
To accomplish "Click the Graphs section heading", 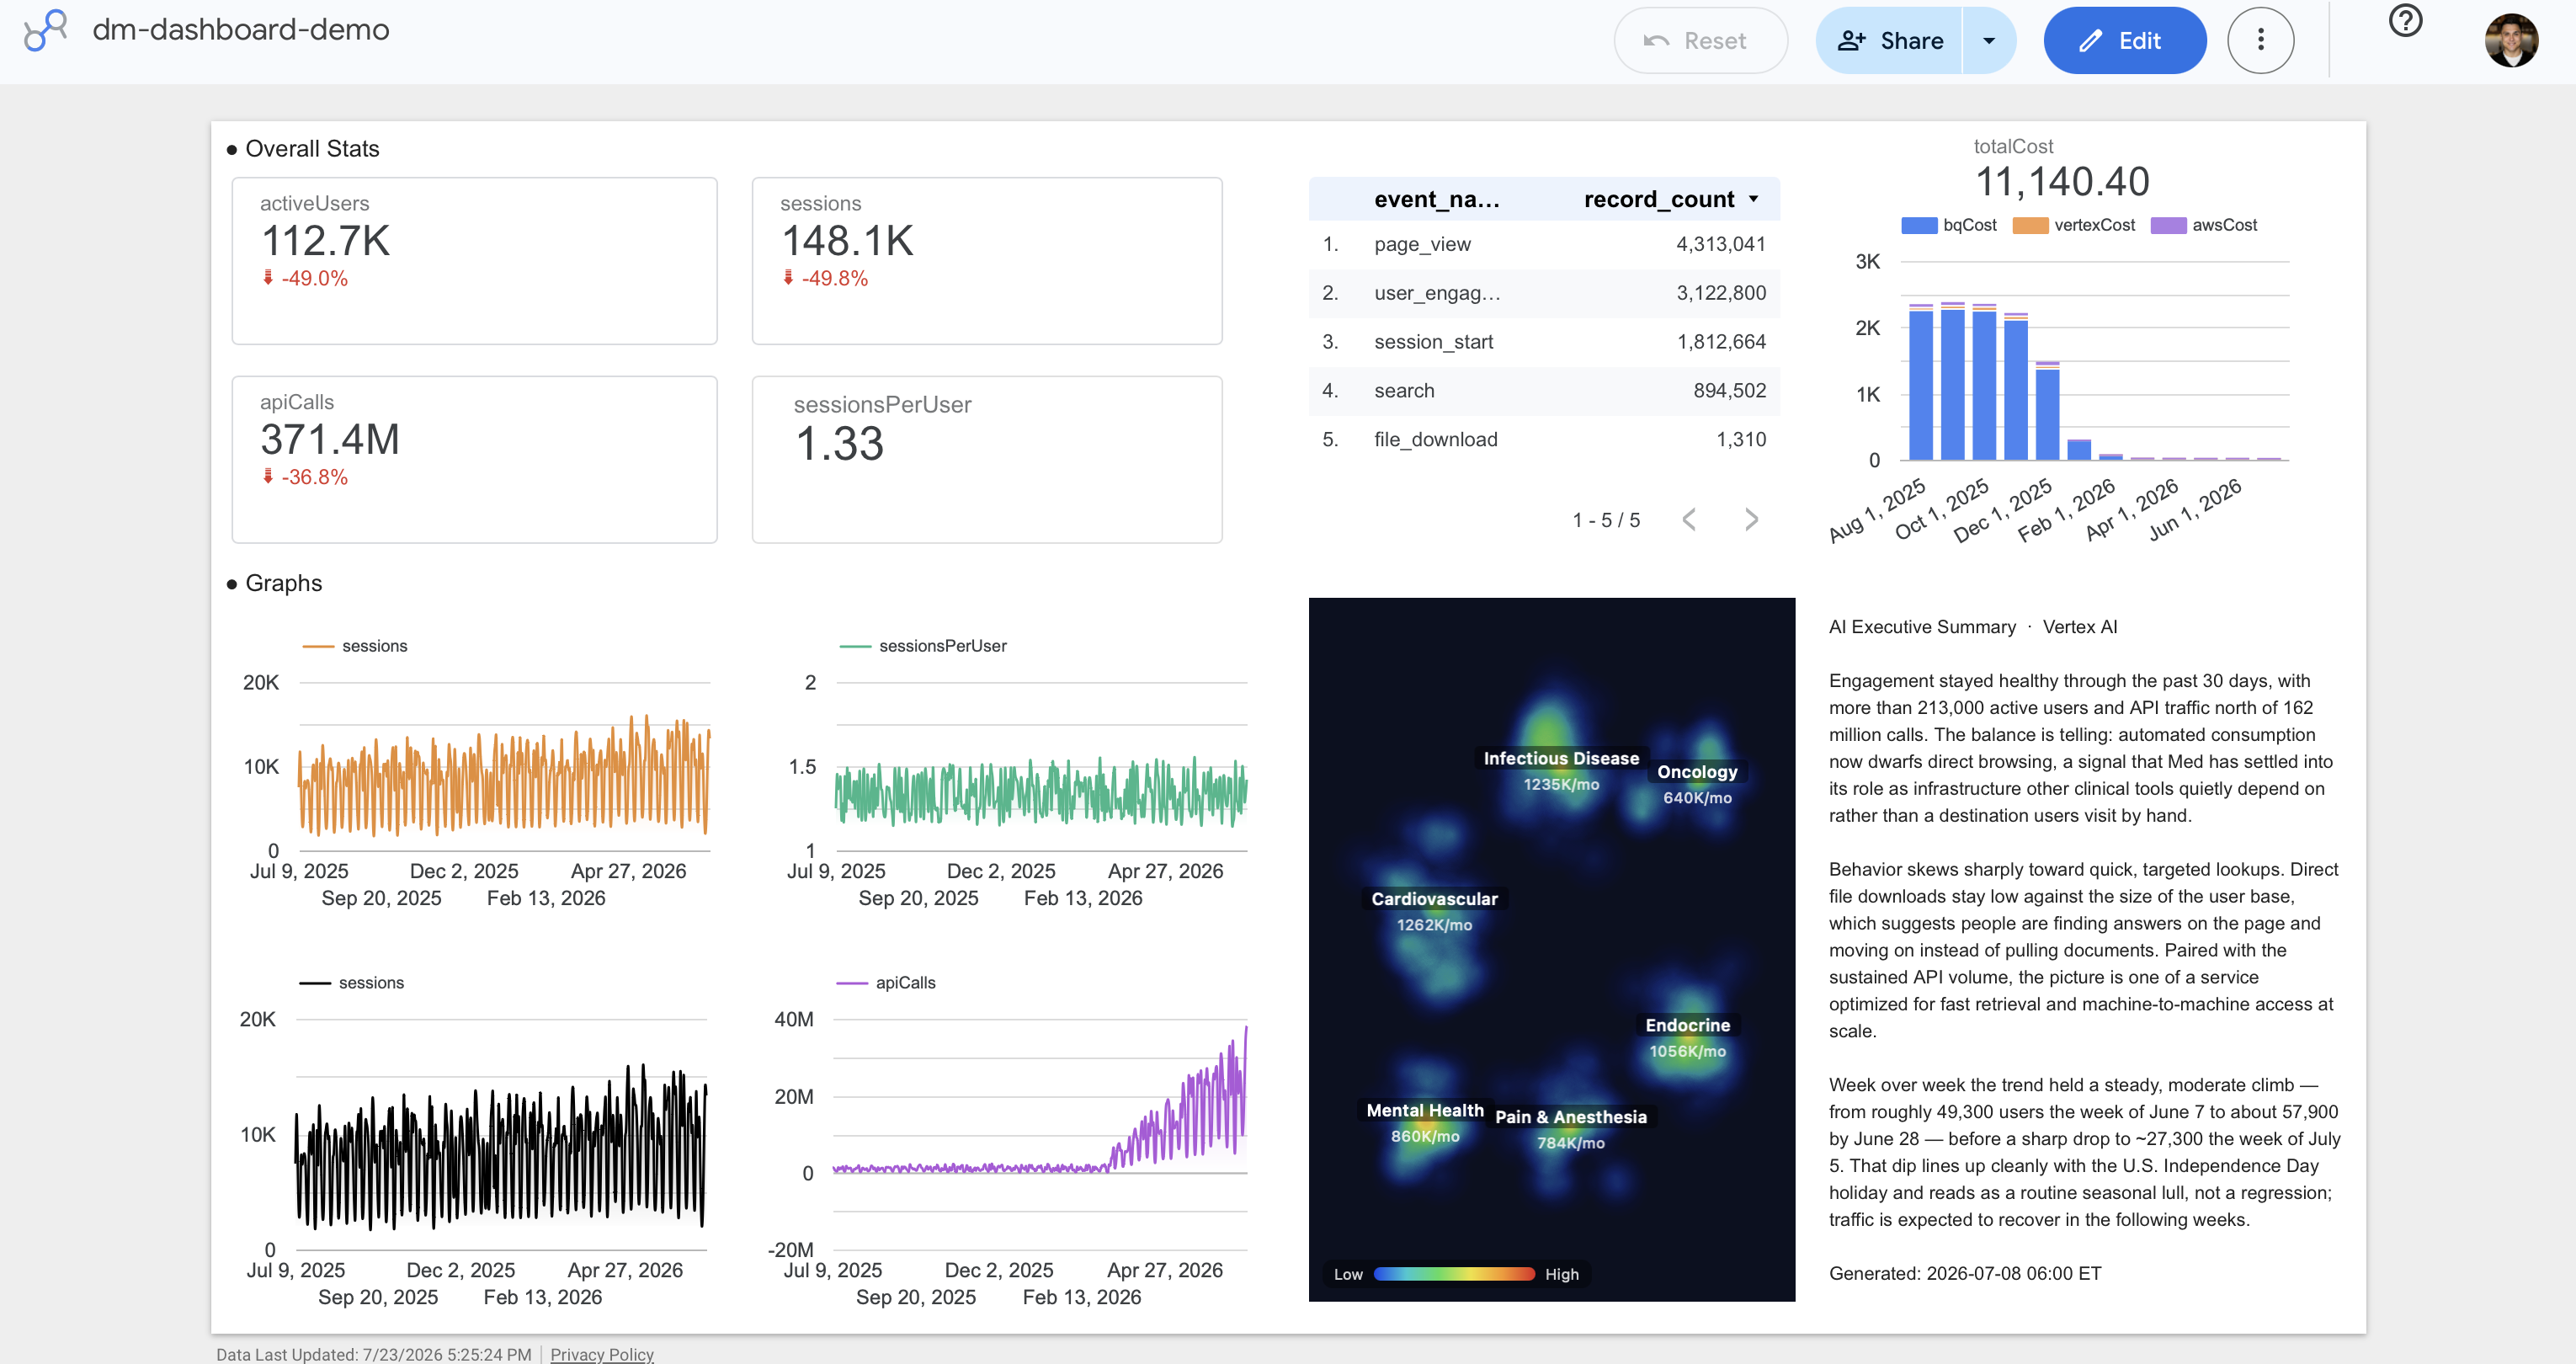I will coord(283,583).
